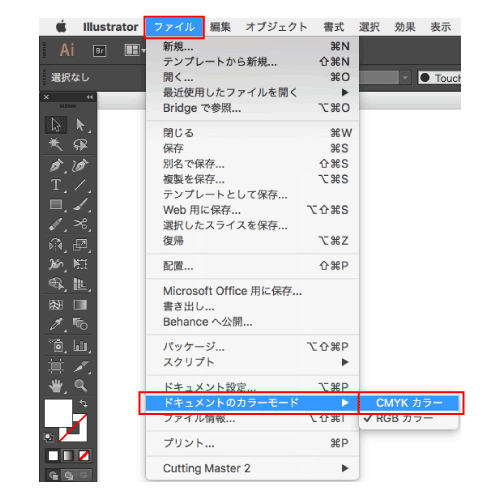Reset to default fill and stroke
500x500 pixels.
point(49,437)
